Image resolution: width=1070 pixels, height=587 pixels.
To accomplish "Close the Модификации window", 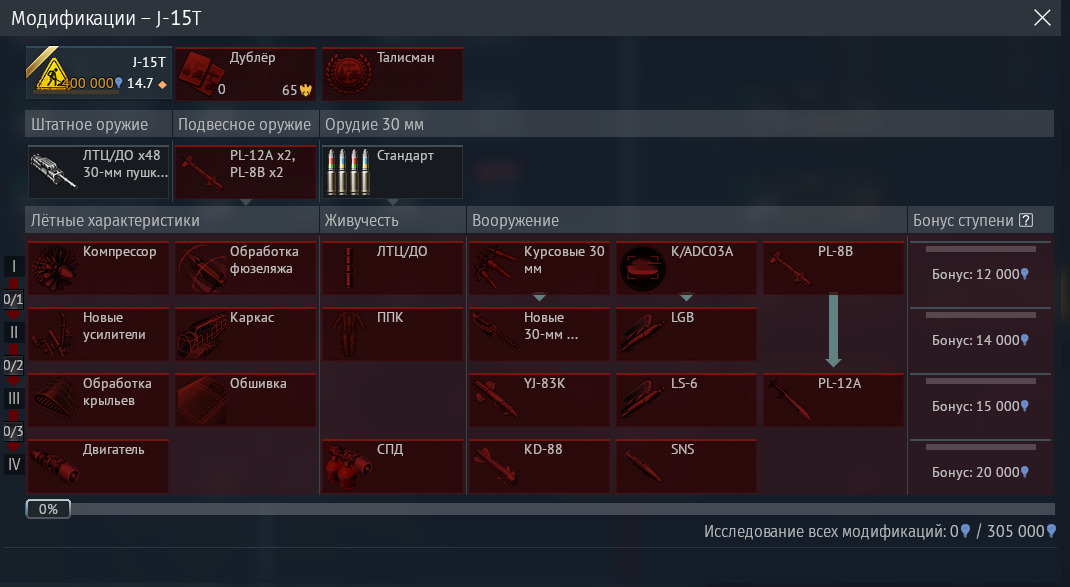I will 1042,18.
